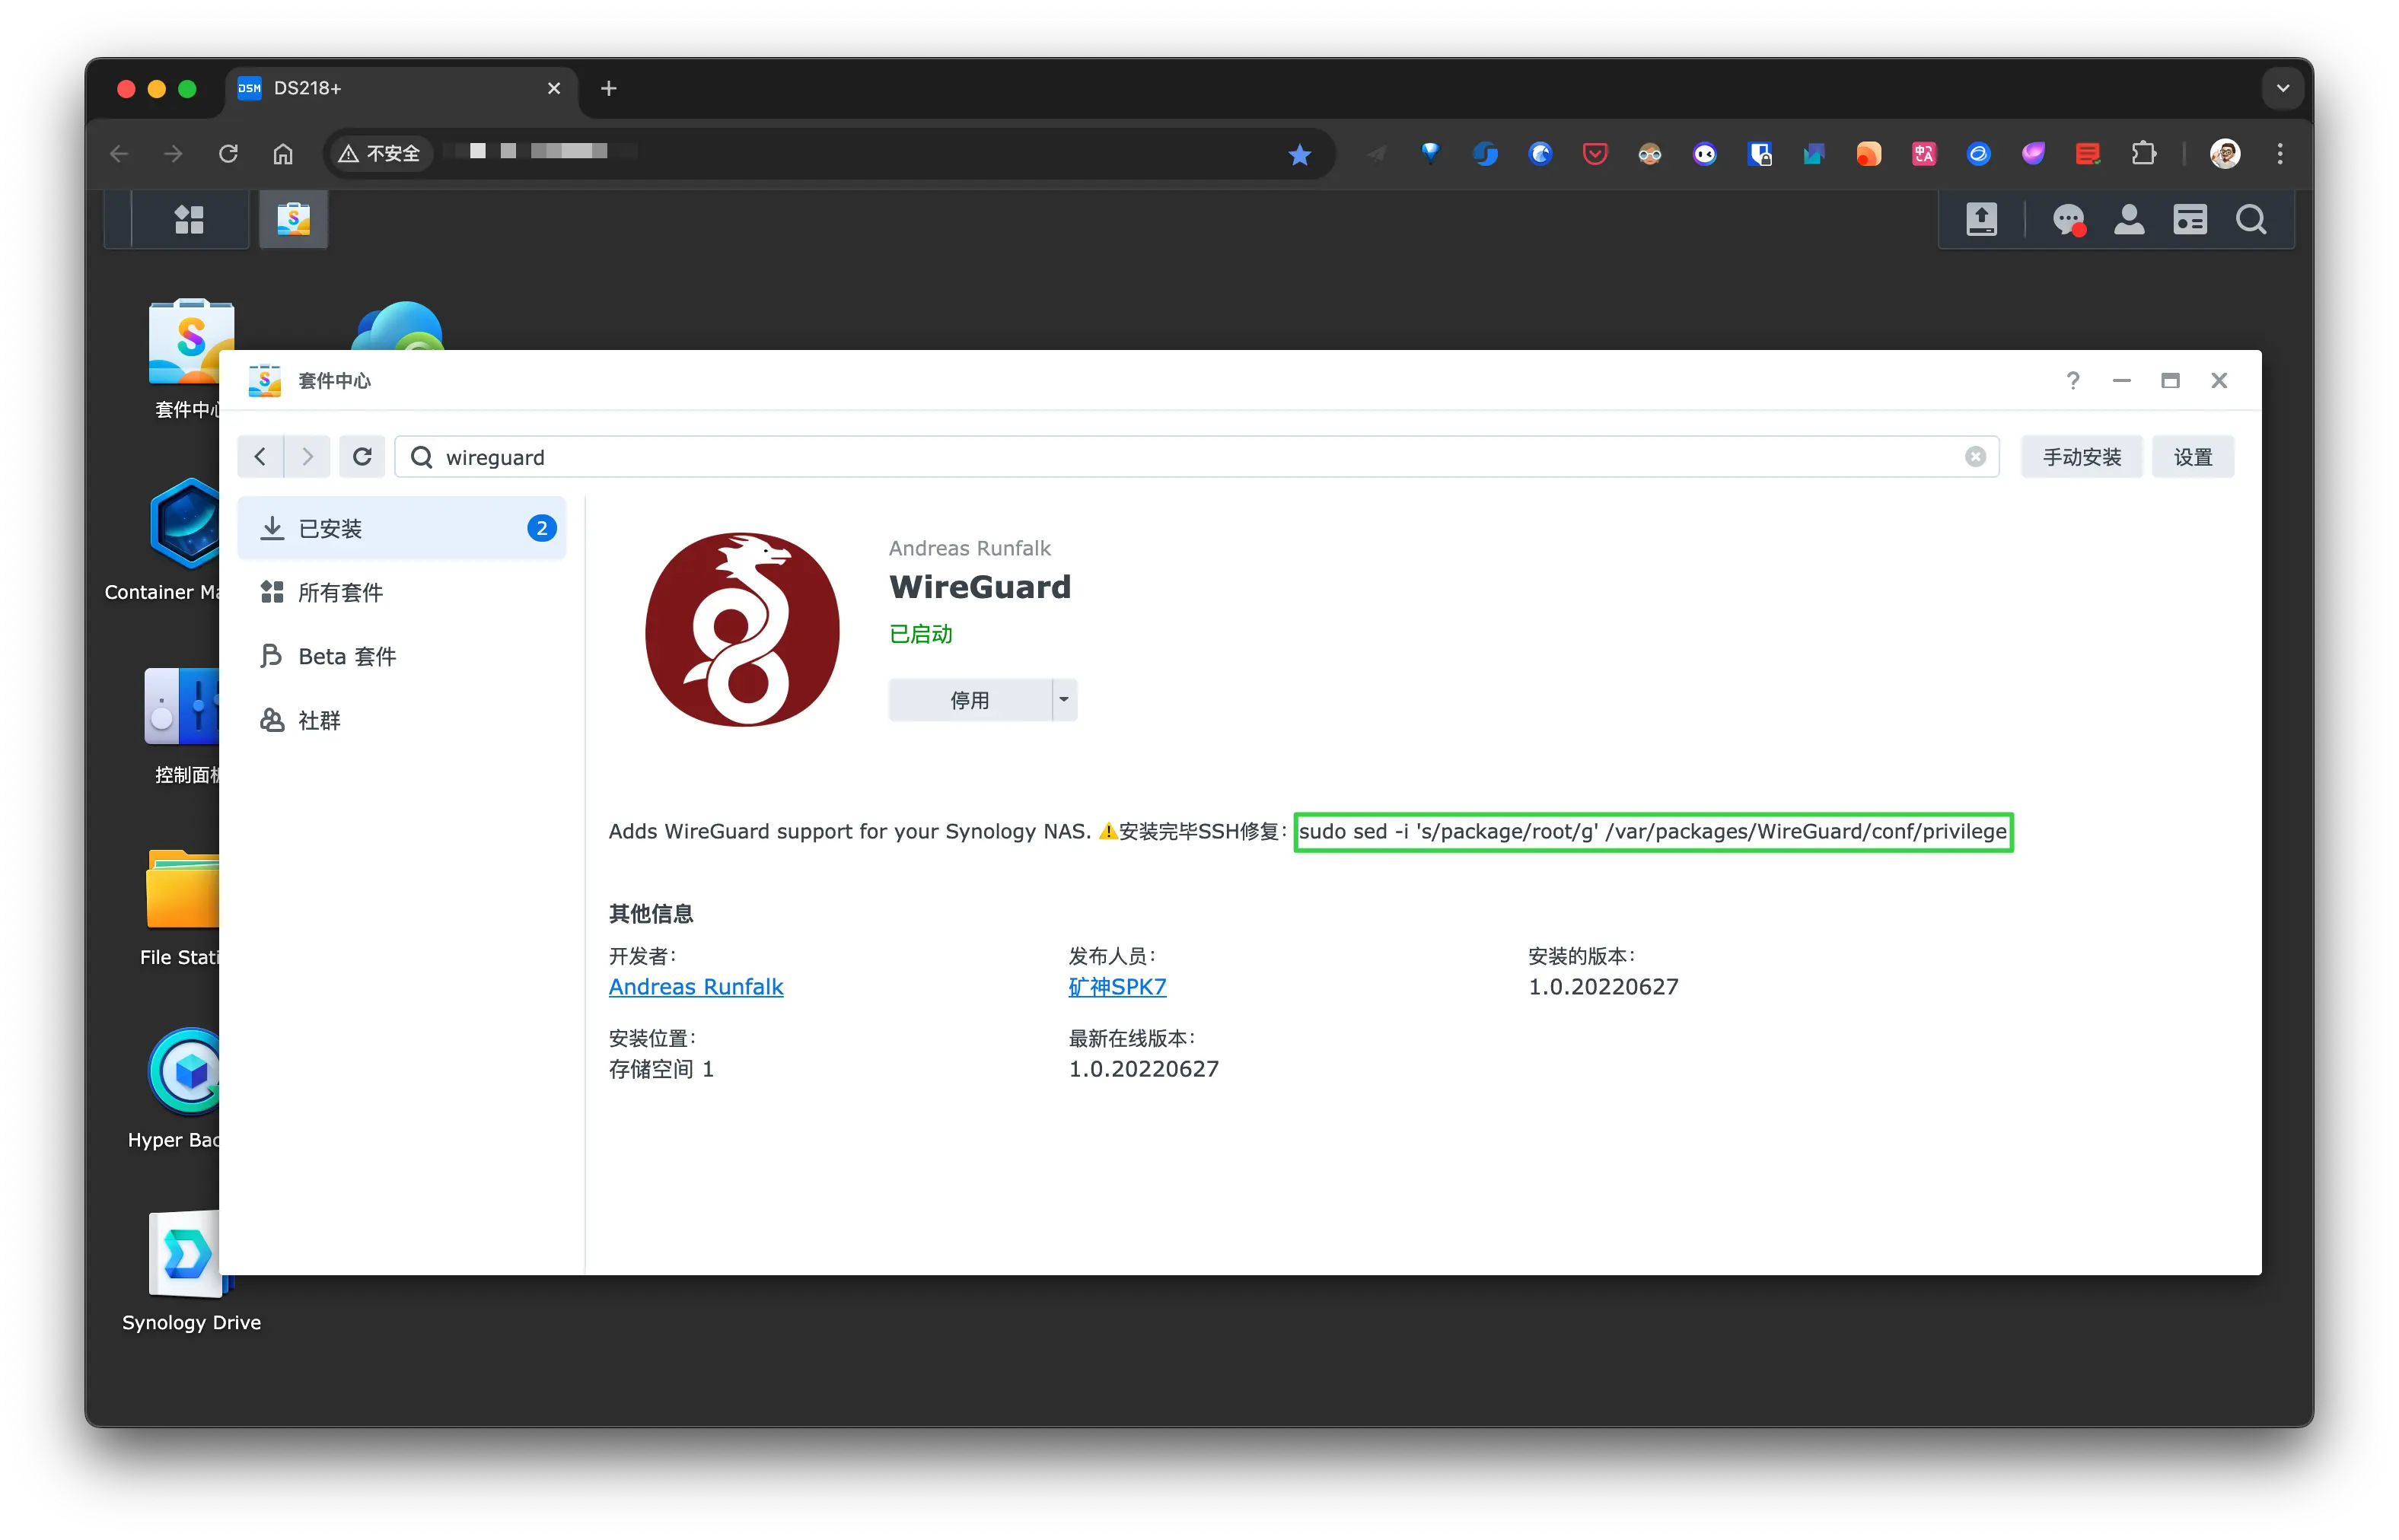Open DSM widgets panel icon

[2190, 219]
